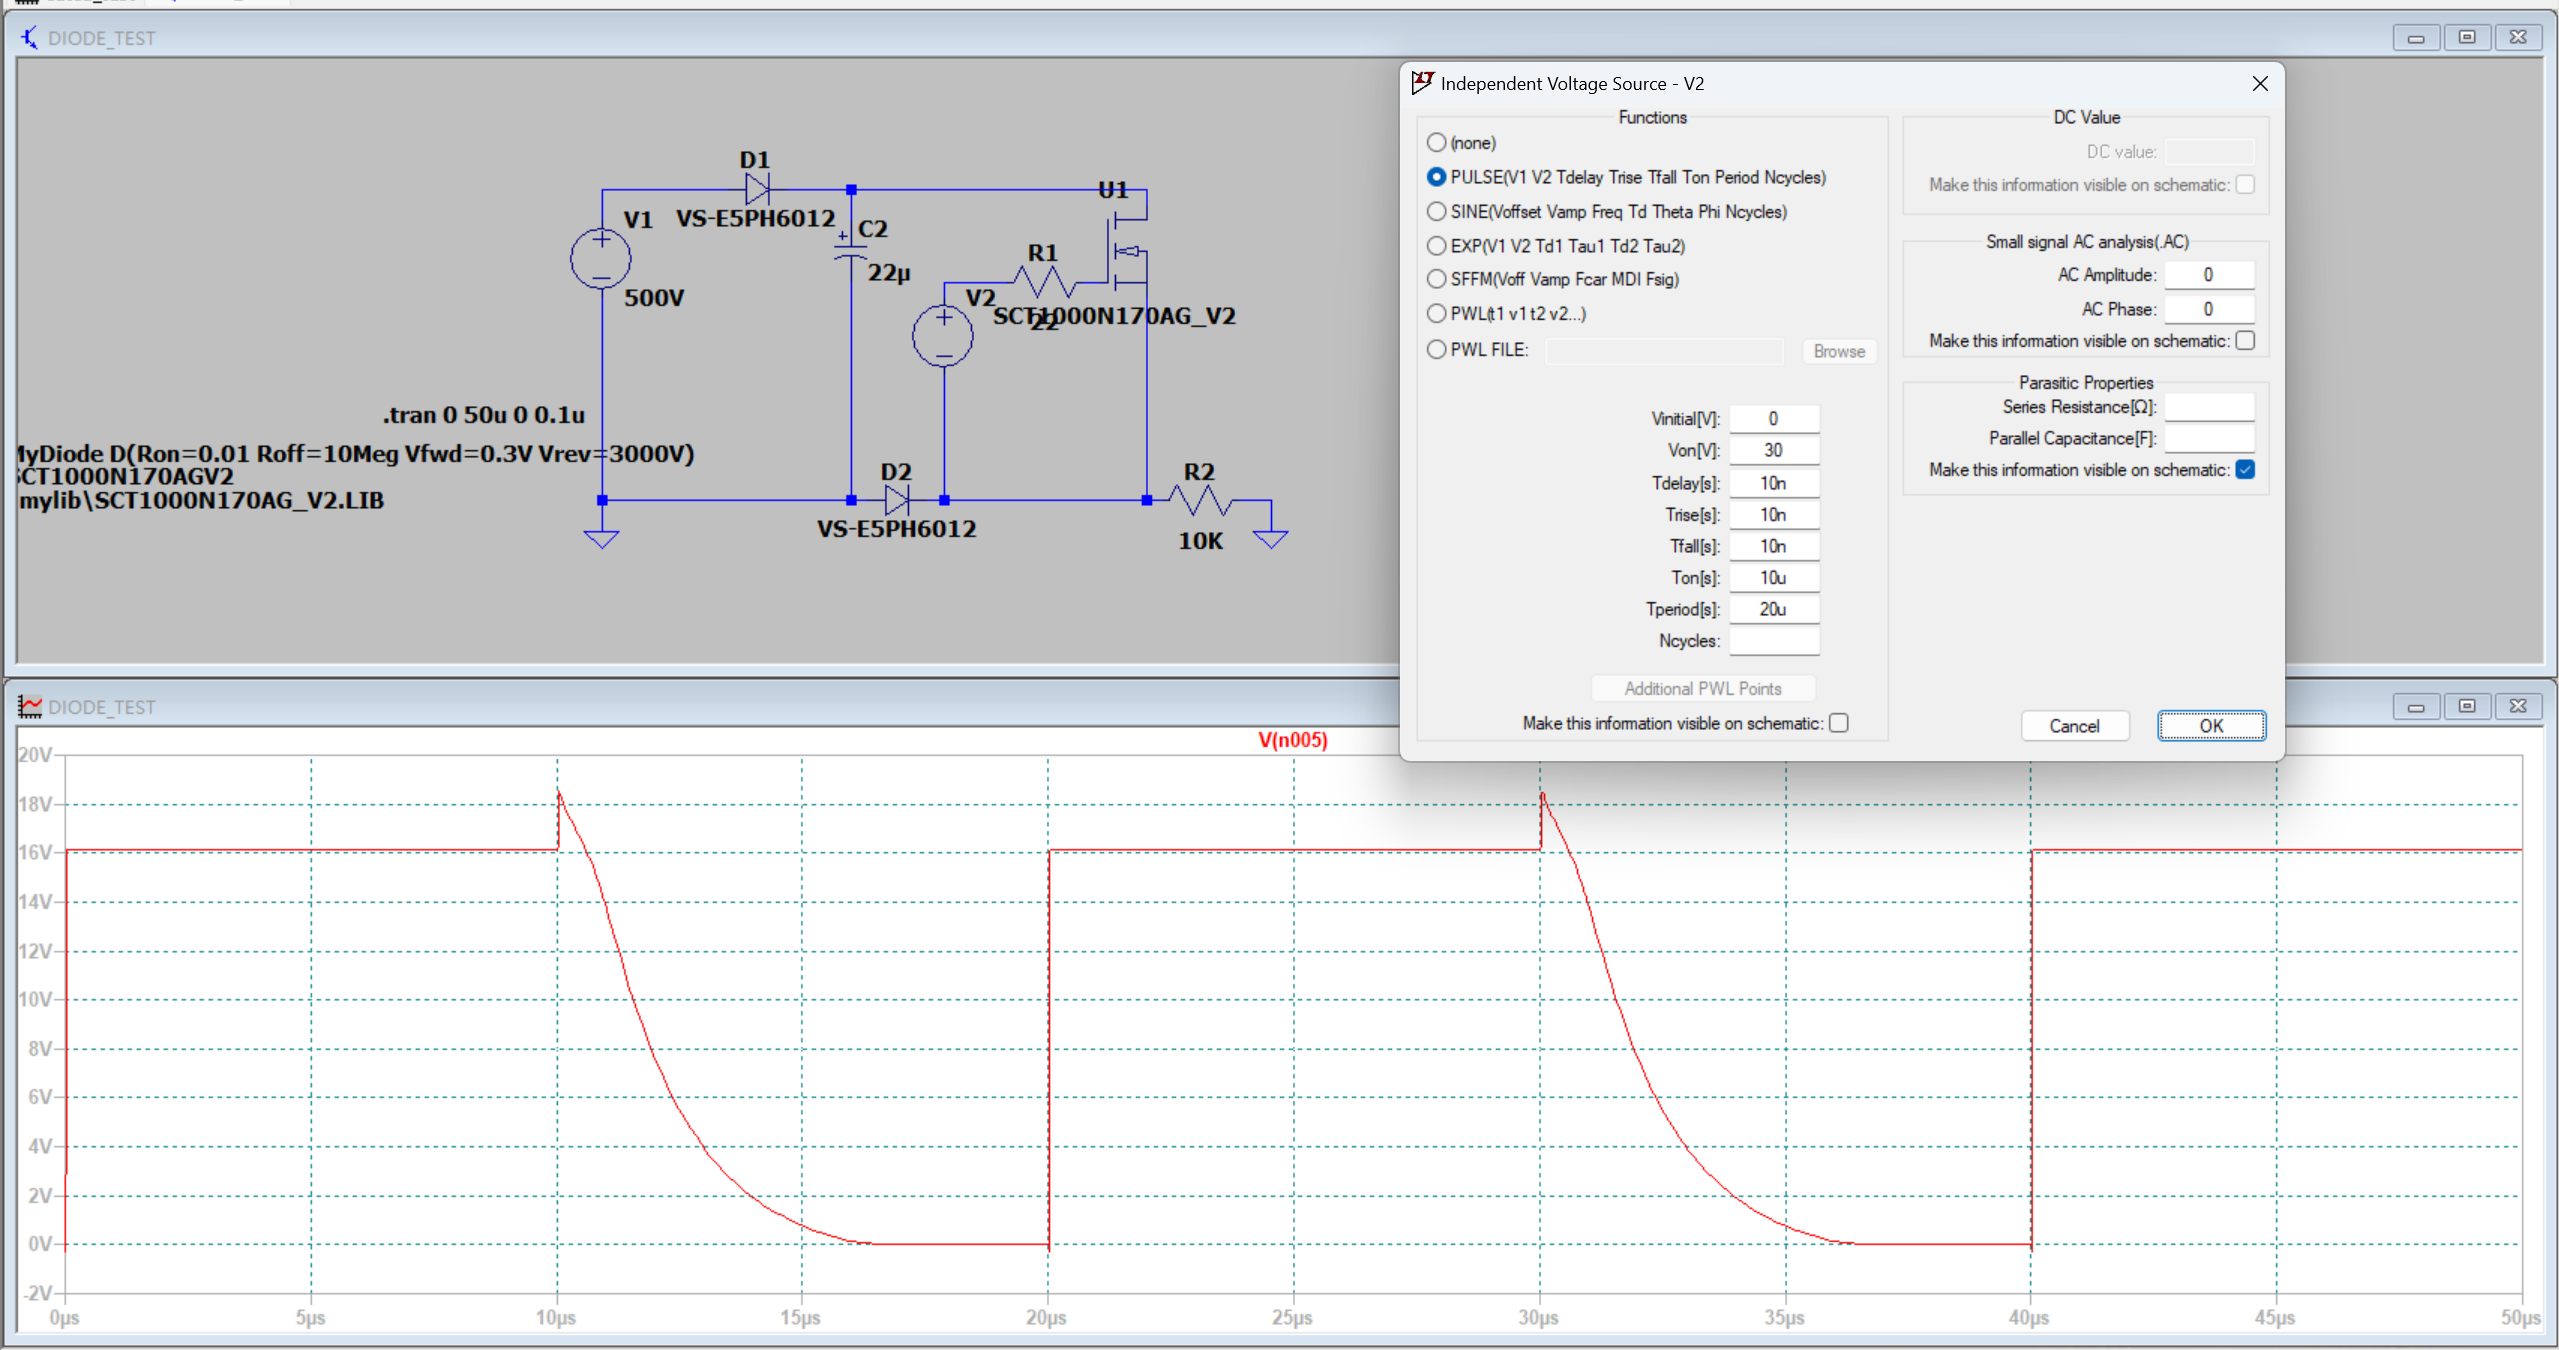Select the PWL FILE option

point(1436,349)
